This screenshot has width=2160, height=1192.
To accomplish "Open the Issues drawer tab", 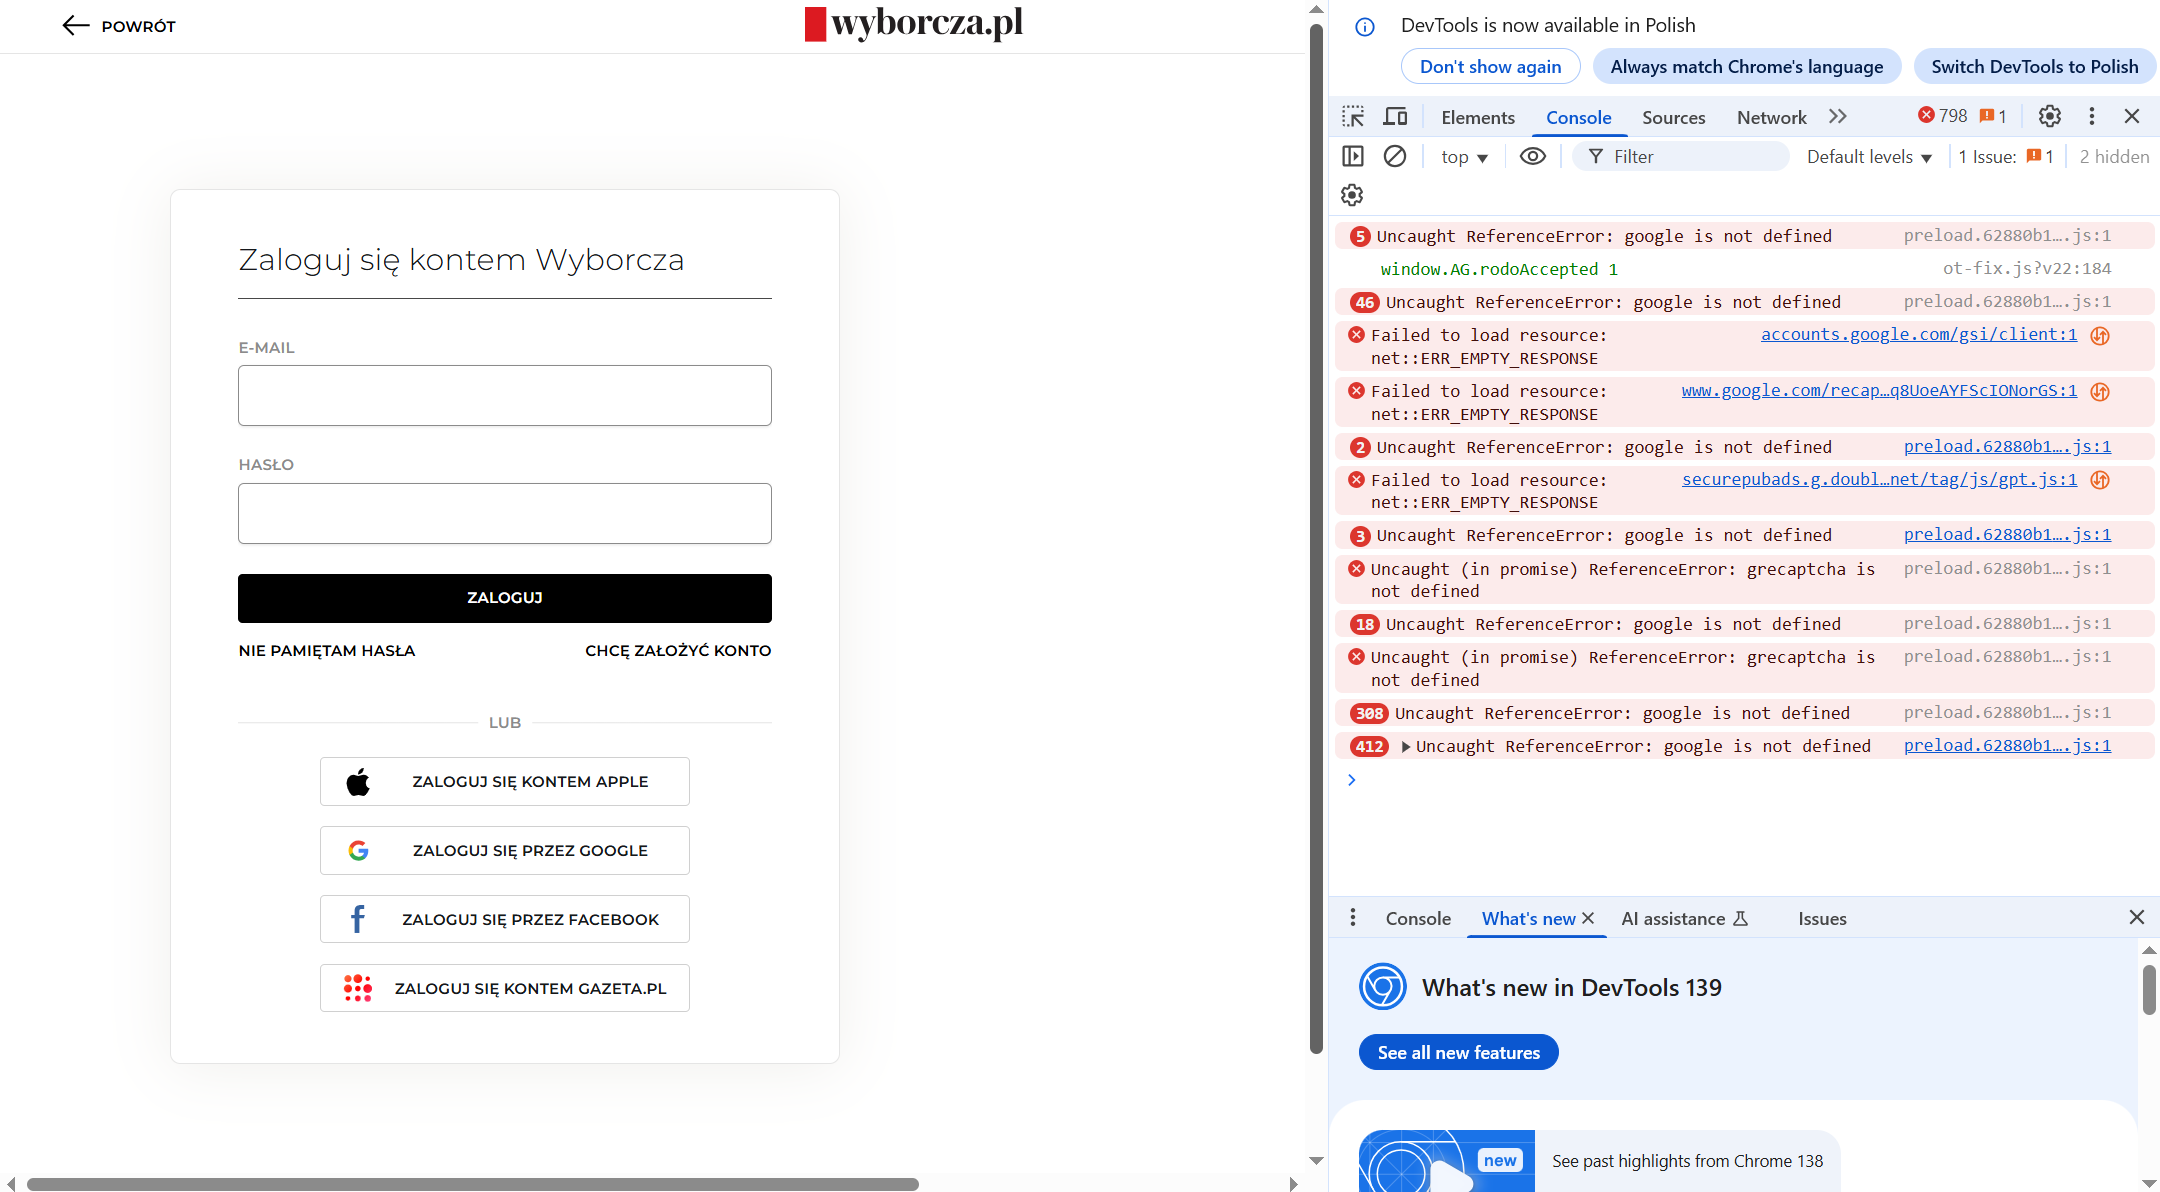I will point(1822,919).
